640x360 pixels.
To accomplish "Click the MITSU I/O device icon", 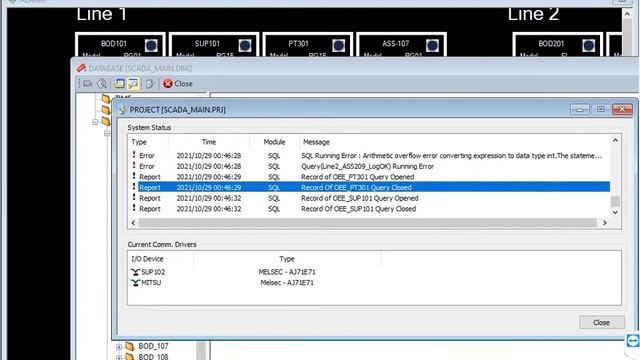I will (135, 282).
